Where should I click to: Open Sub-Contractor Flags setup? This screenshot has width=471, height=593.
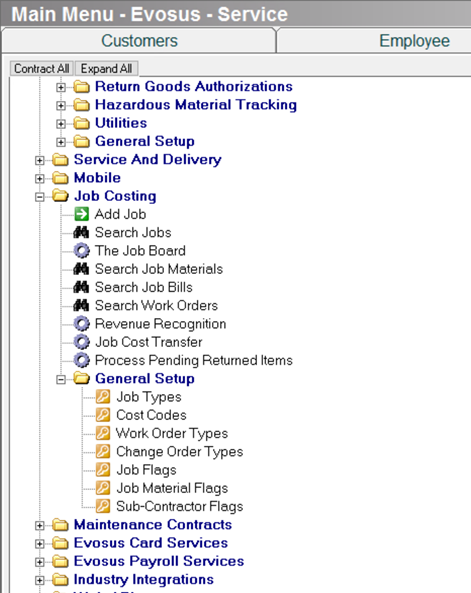tap(179, 506)
